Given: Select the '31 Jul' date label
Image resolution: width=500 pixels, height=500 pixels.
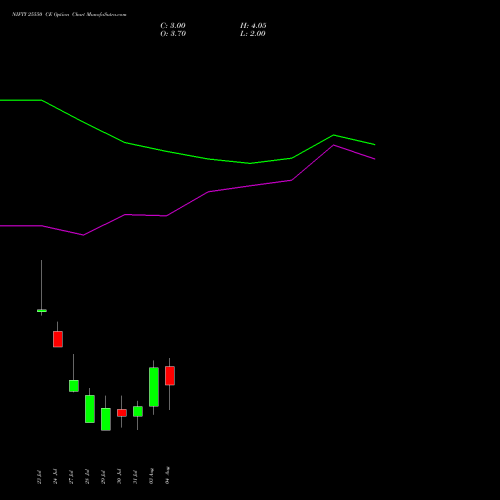Looking at the screenshot, I should pos(135,477).
